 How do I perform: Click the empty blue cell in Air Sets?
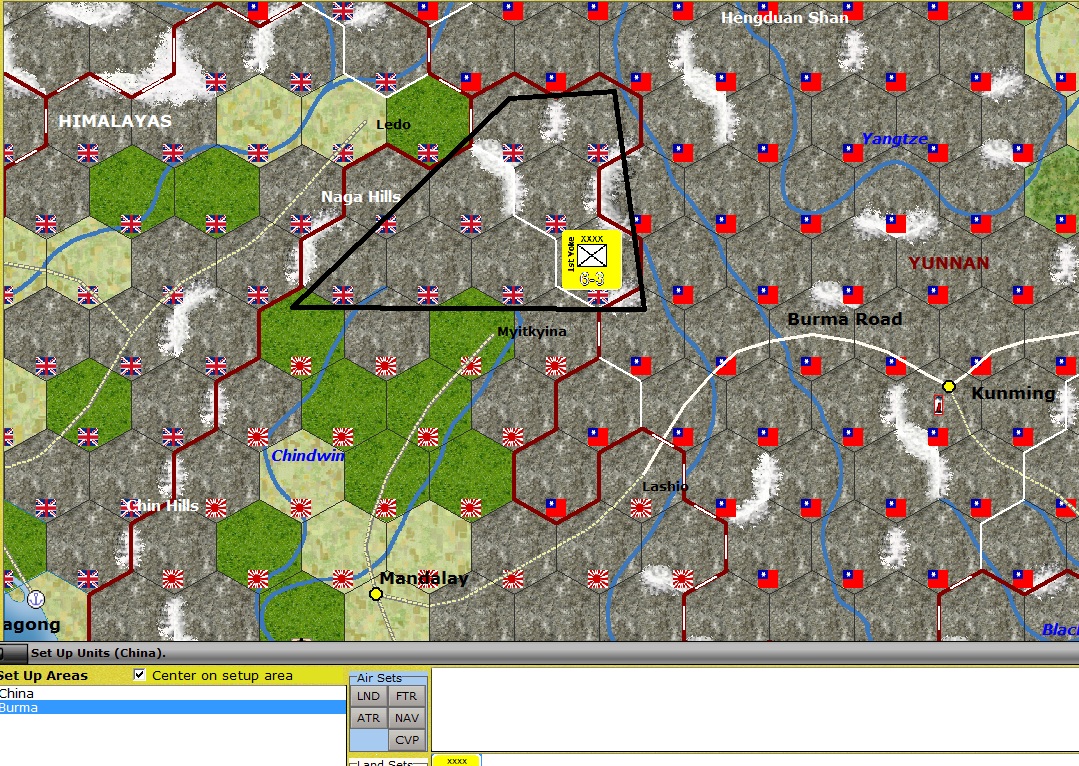tap(368, 739)
